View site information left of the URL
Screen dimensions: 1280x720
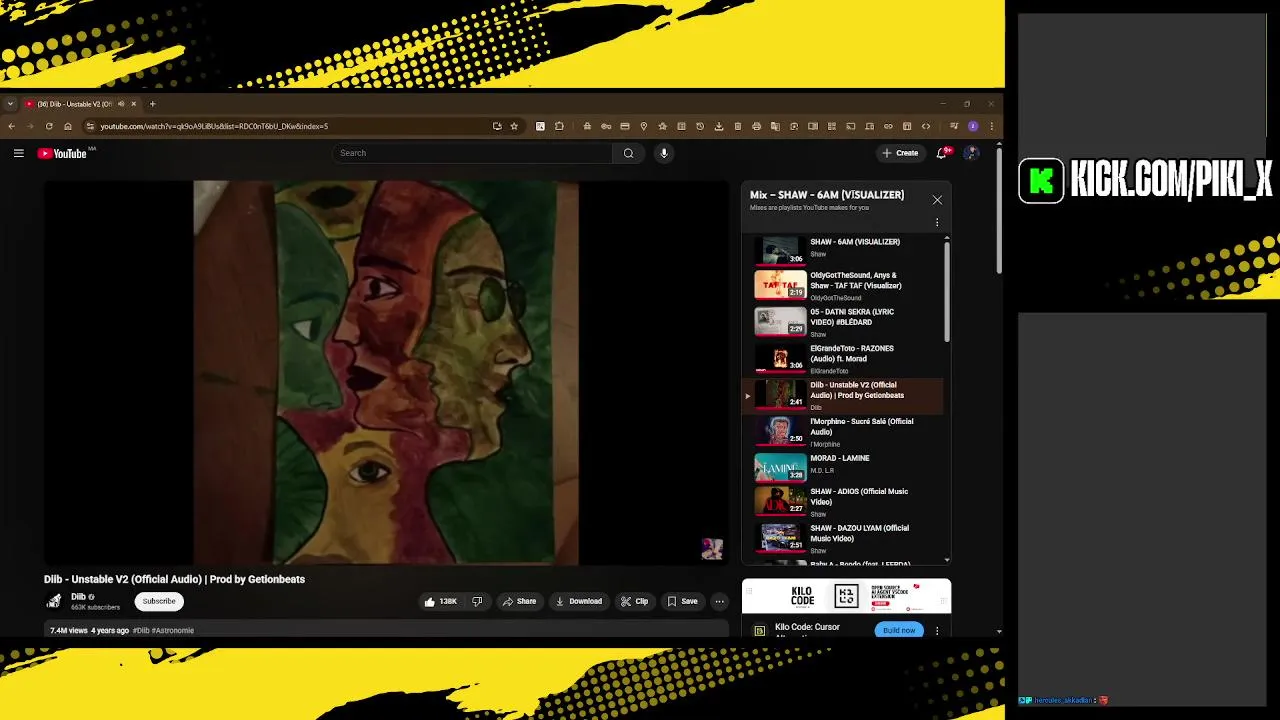(90, 126)
